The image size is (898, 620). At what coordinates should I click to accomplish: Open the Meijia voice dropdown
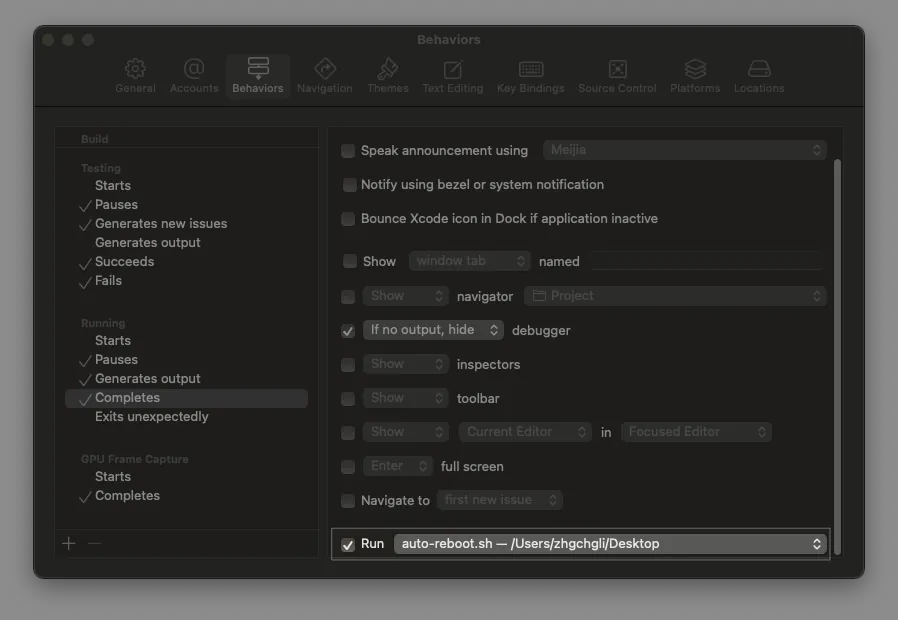pos(685,150)
